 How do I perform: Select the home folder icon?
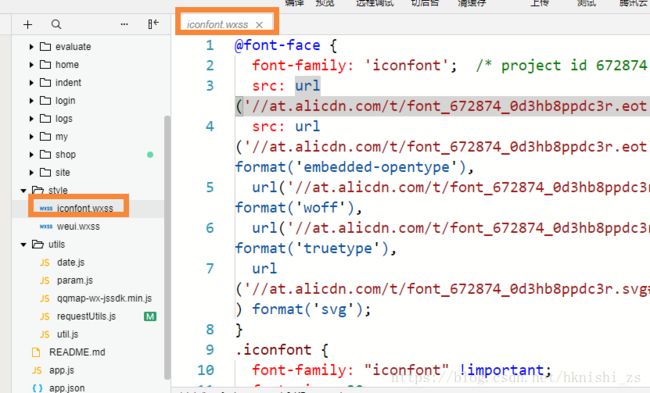pos(45,64)
